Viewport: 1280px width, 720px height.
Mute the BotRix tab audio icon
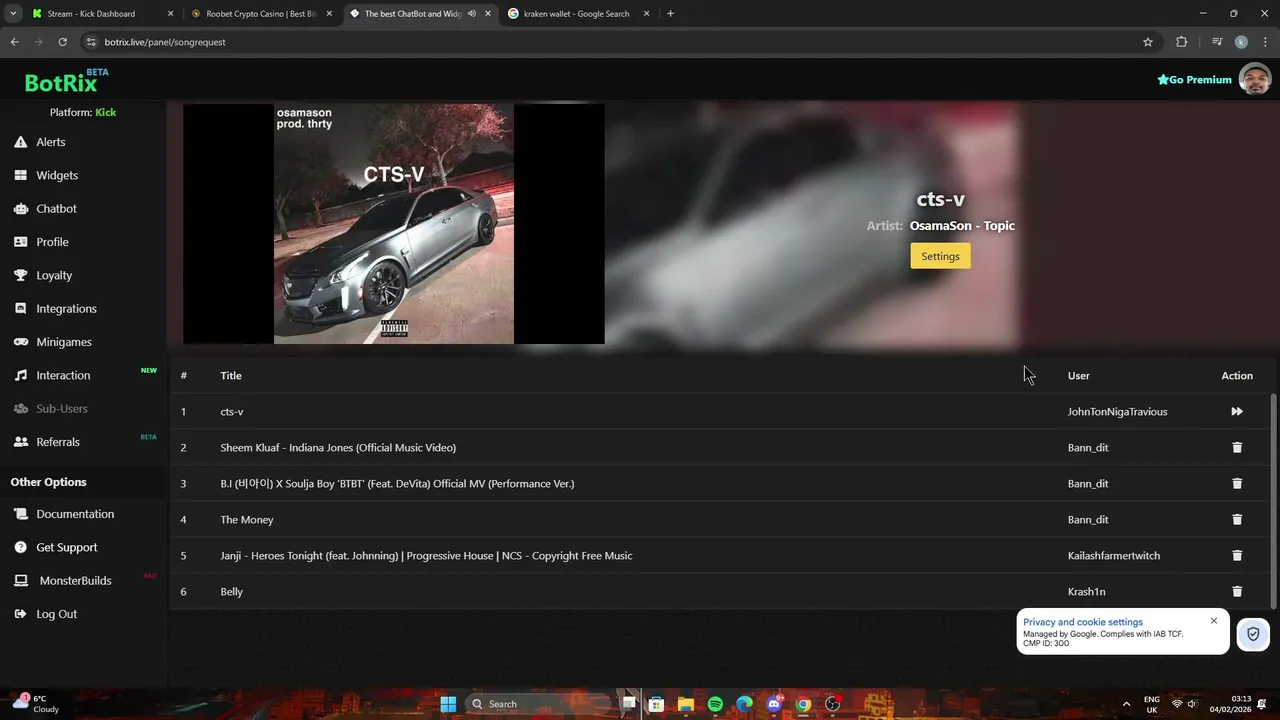pos(471,14)
